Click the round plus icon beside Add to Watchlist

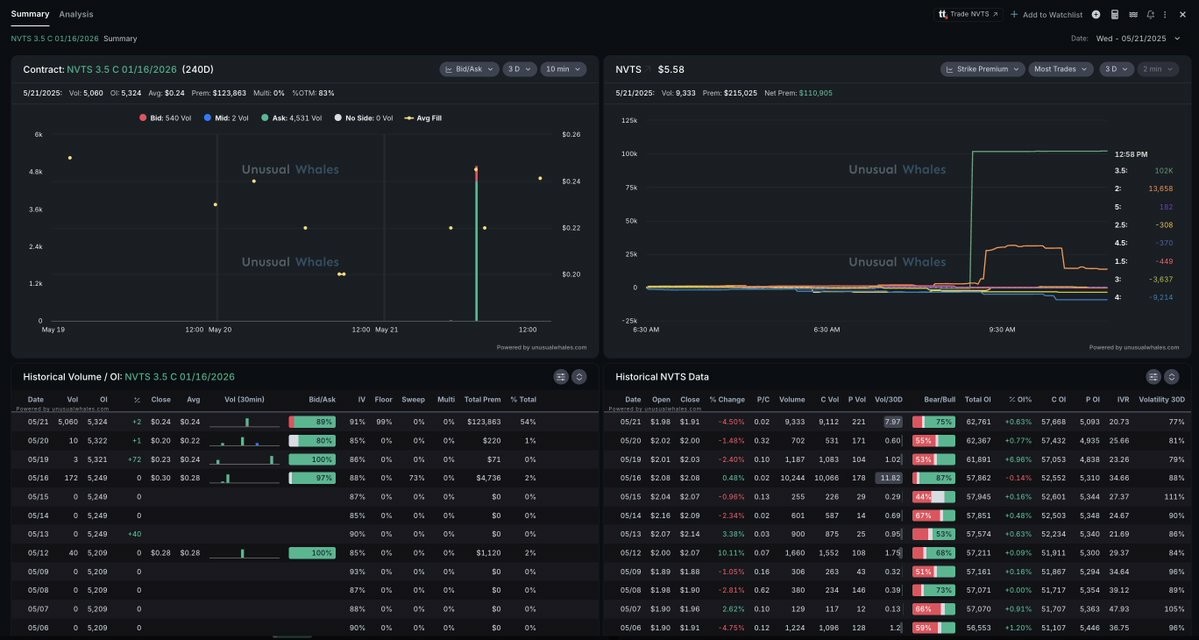[1096, 15]
